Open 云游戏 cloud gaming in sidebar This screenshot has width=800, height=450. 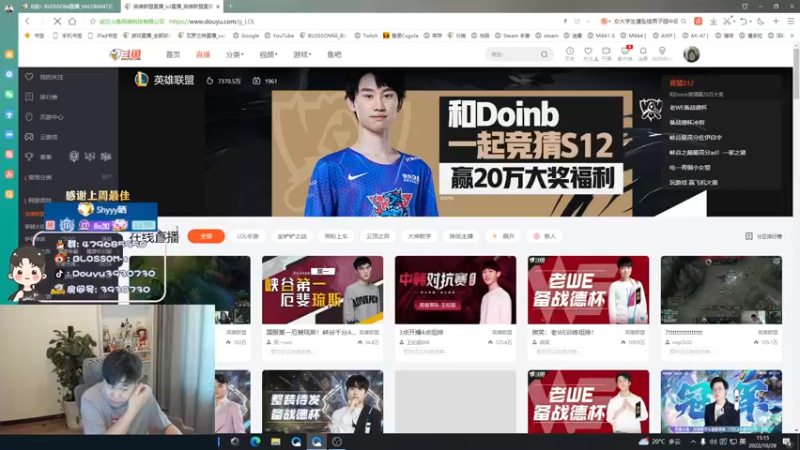(48, 137)
